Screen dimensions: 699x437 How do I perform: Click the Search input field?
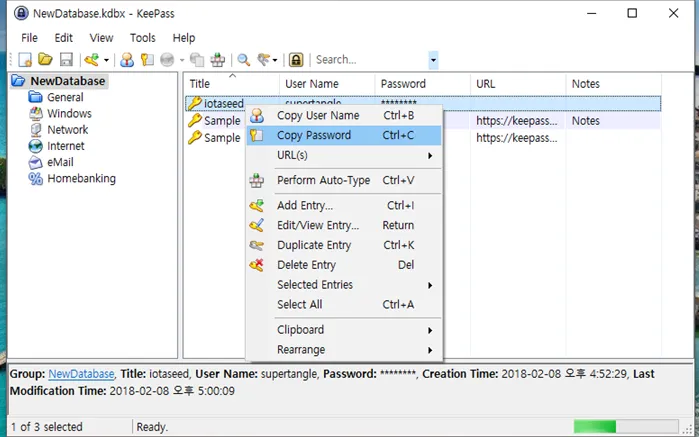tap(371, 60)
